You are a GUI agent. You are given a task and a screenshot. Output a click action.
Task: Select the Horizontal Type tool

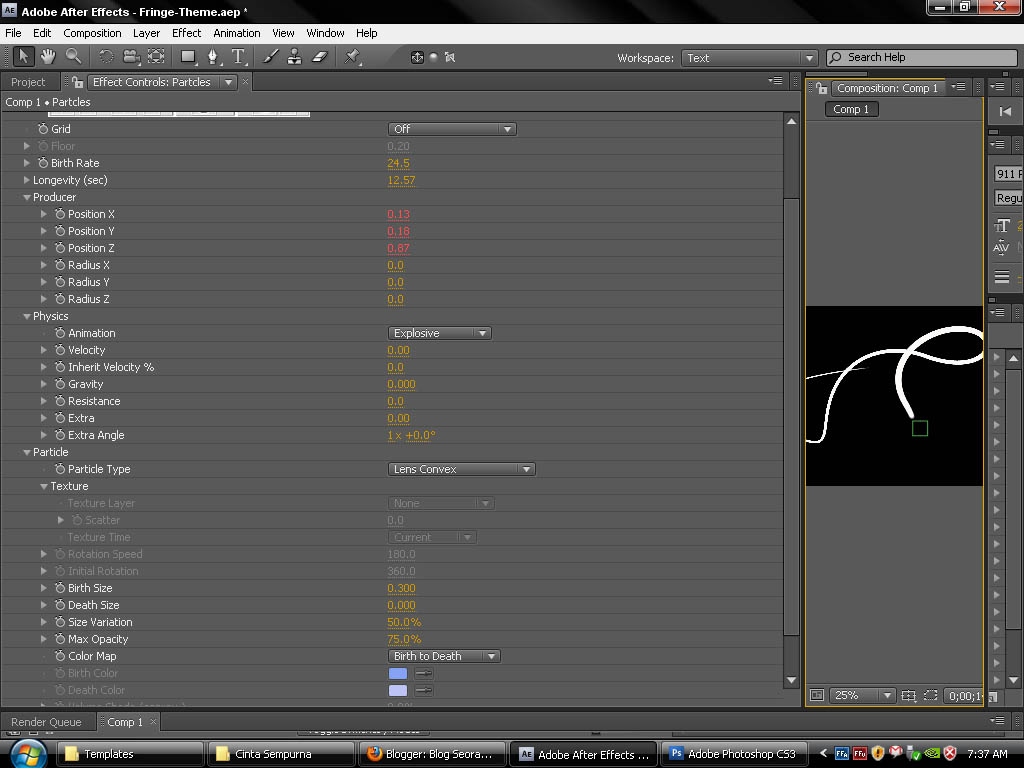click(239, 57)
